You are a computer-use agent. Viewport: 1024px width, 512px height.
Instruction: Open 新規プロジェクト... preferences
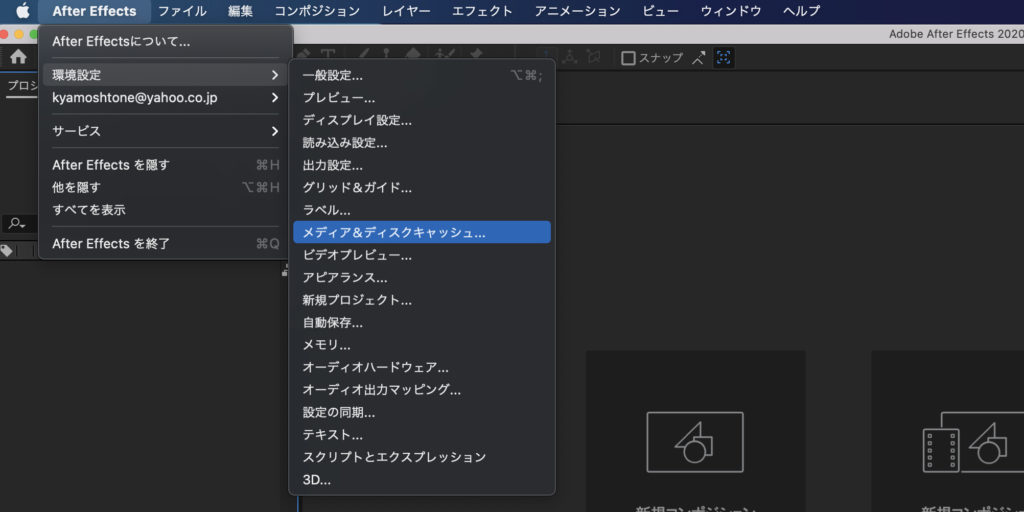422,300
